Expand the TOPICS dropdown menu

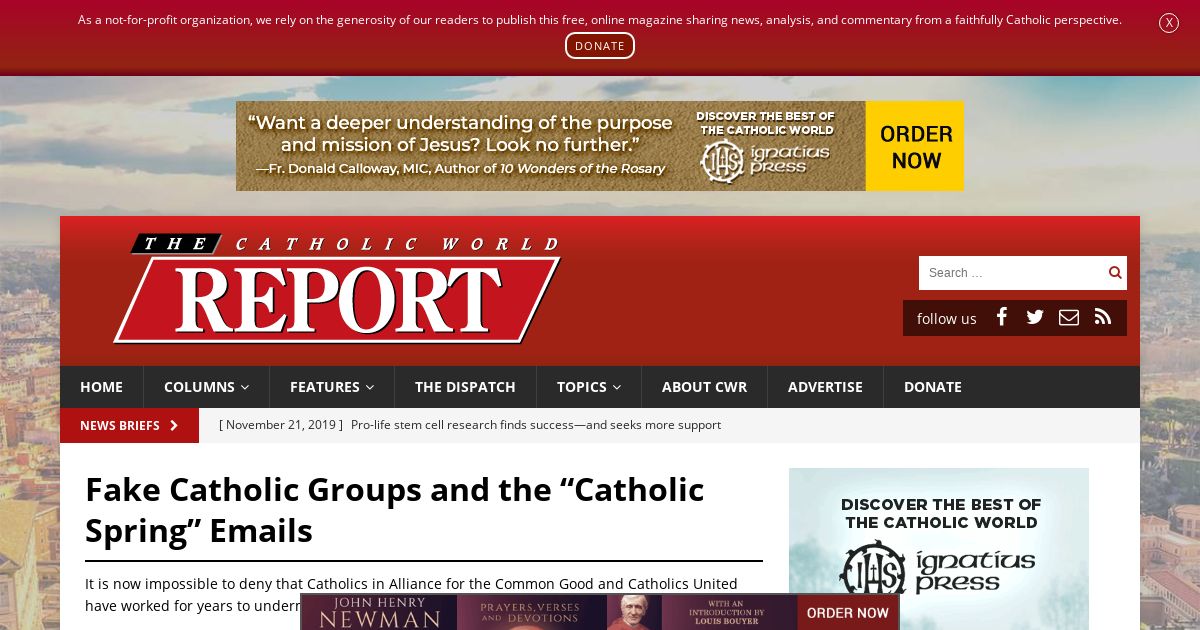(589, 387)
